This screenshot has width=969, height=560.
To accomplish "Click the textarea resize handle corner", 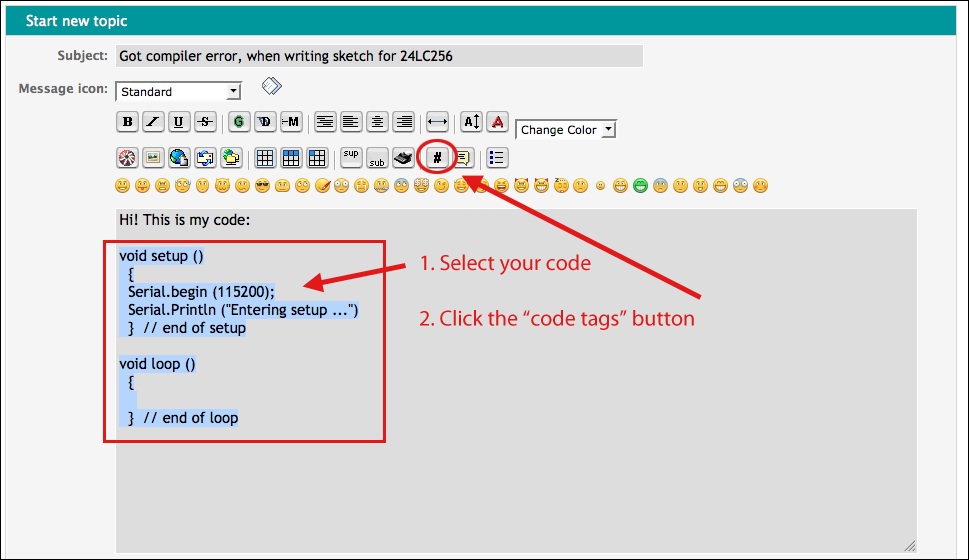I will pyautogui.click(x=910, y=545).
